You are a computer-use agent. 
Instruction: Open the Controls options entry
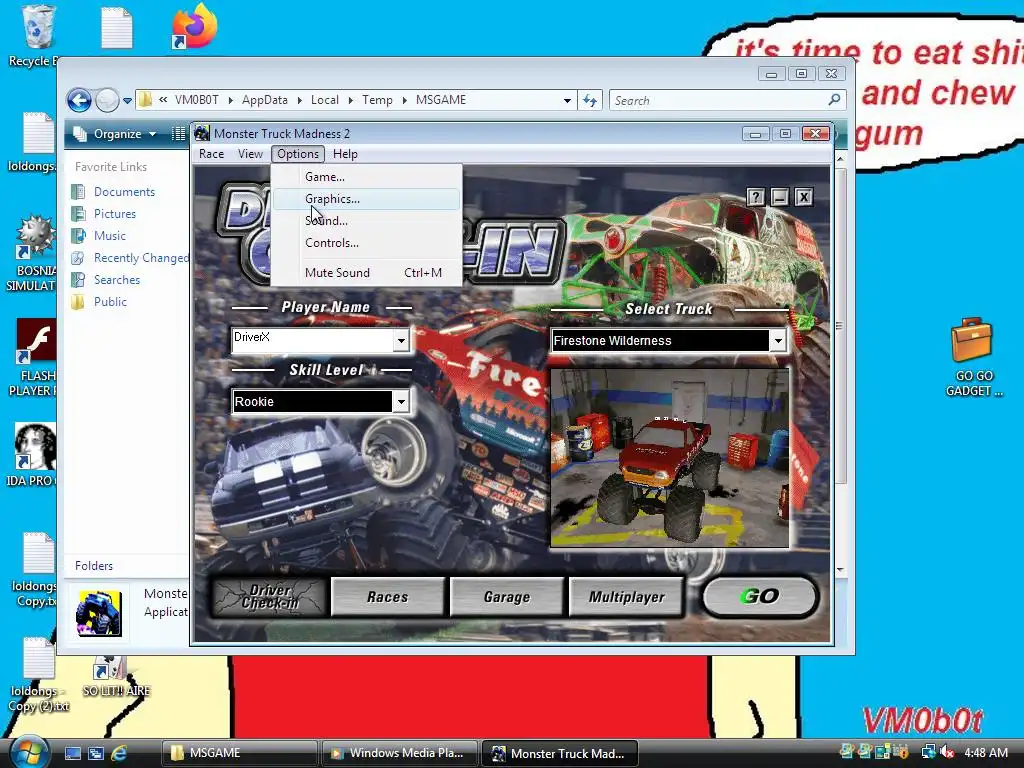tap(366, 243)
